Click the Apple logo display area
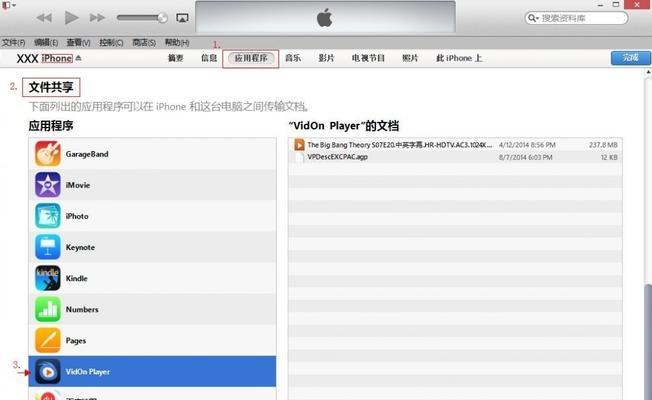This screenshot has width=652, height=400. click(x=325, y=17)
